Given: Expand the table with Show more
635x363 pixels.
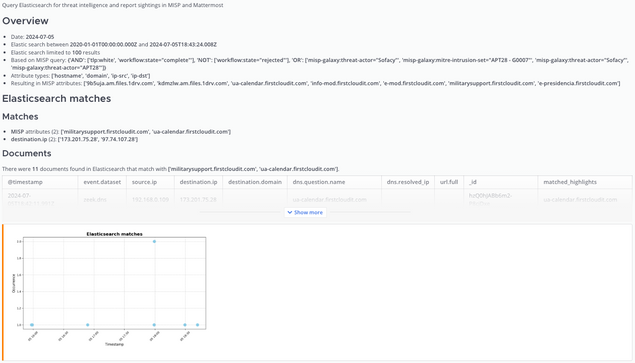Looking at the screenshot, I should pos(305,212).
